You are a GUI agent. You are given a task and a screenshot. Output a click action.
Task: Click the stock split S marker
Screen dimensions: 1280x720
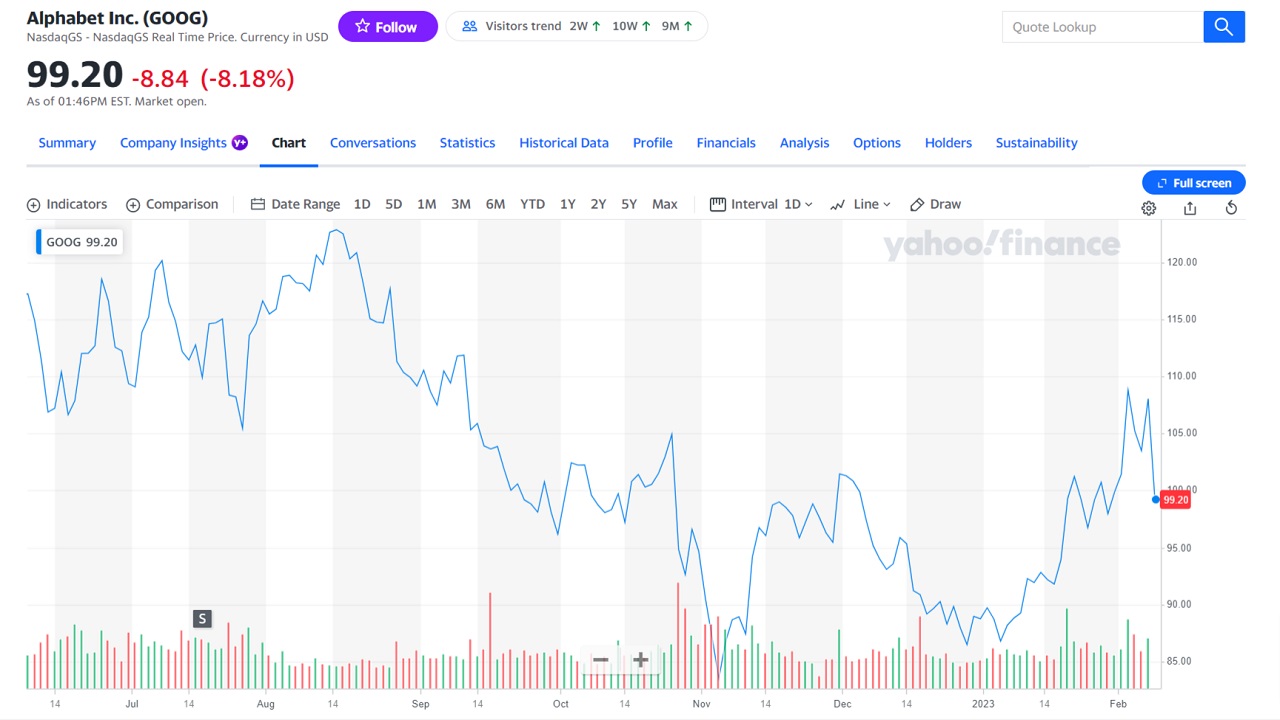(202, 619)
